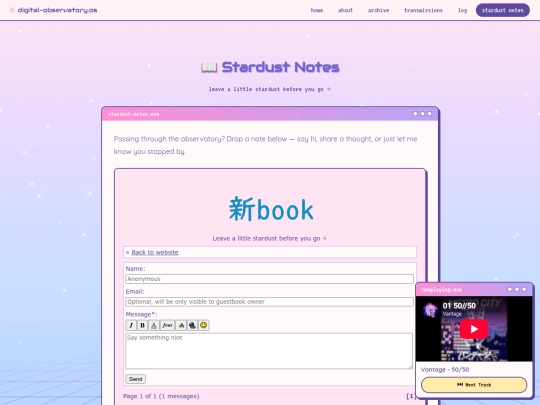Click the Stardust Notes heading
This screenshot has height=405, width=540.
(x=280, y=67)
